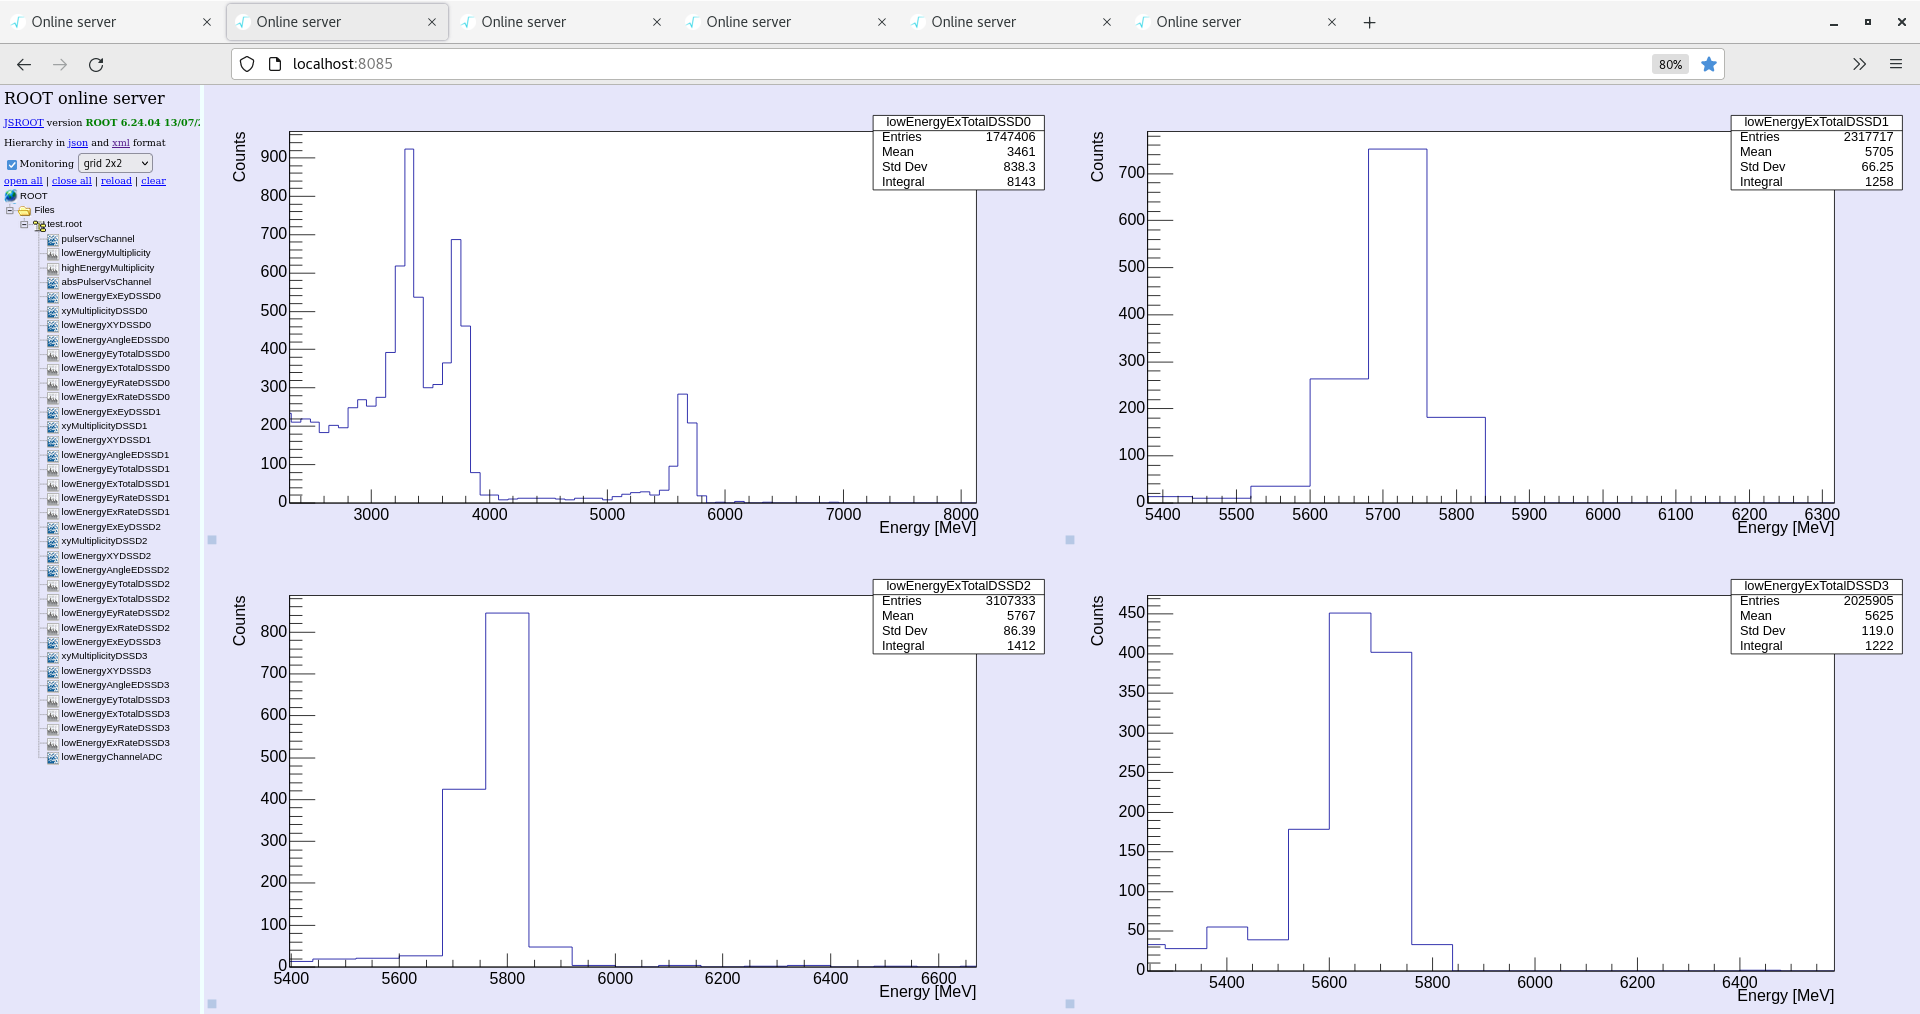
Task: Click the open all link
Action: coord(22,181)
